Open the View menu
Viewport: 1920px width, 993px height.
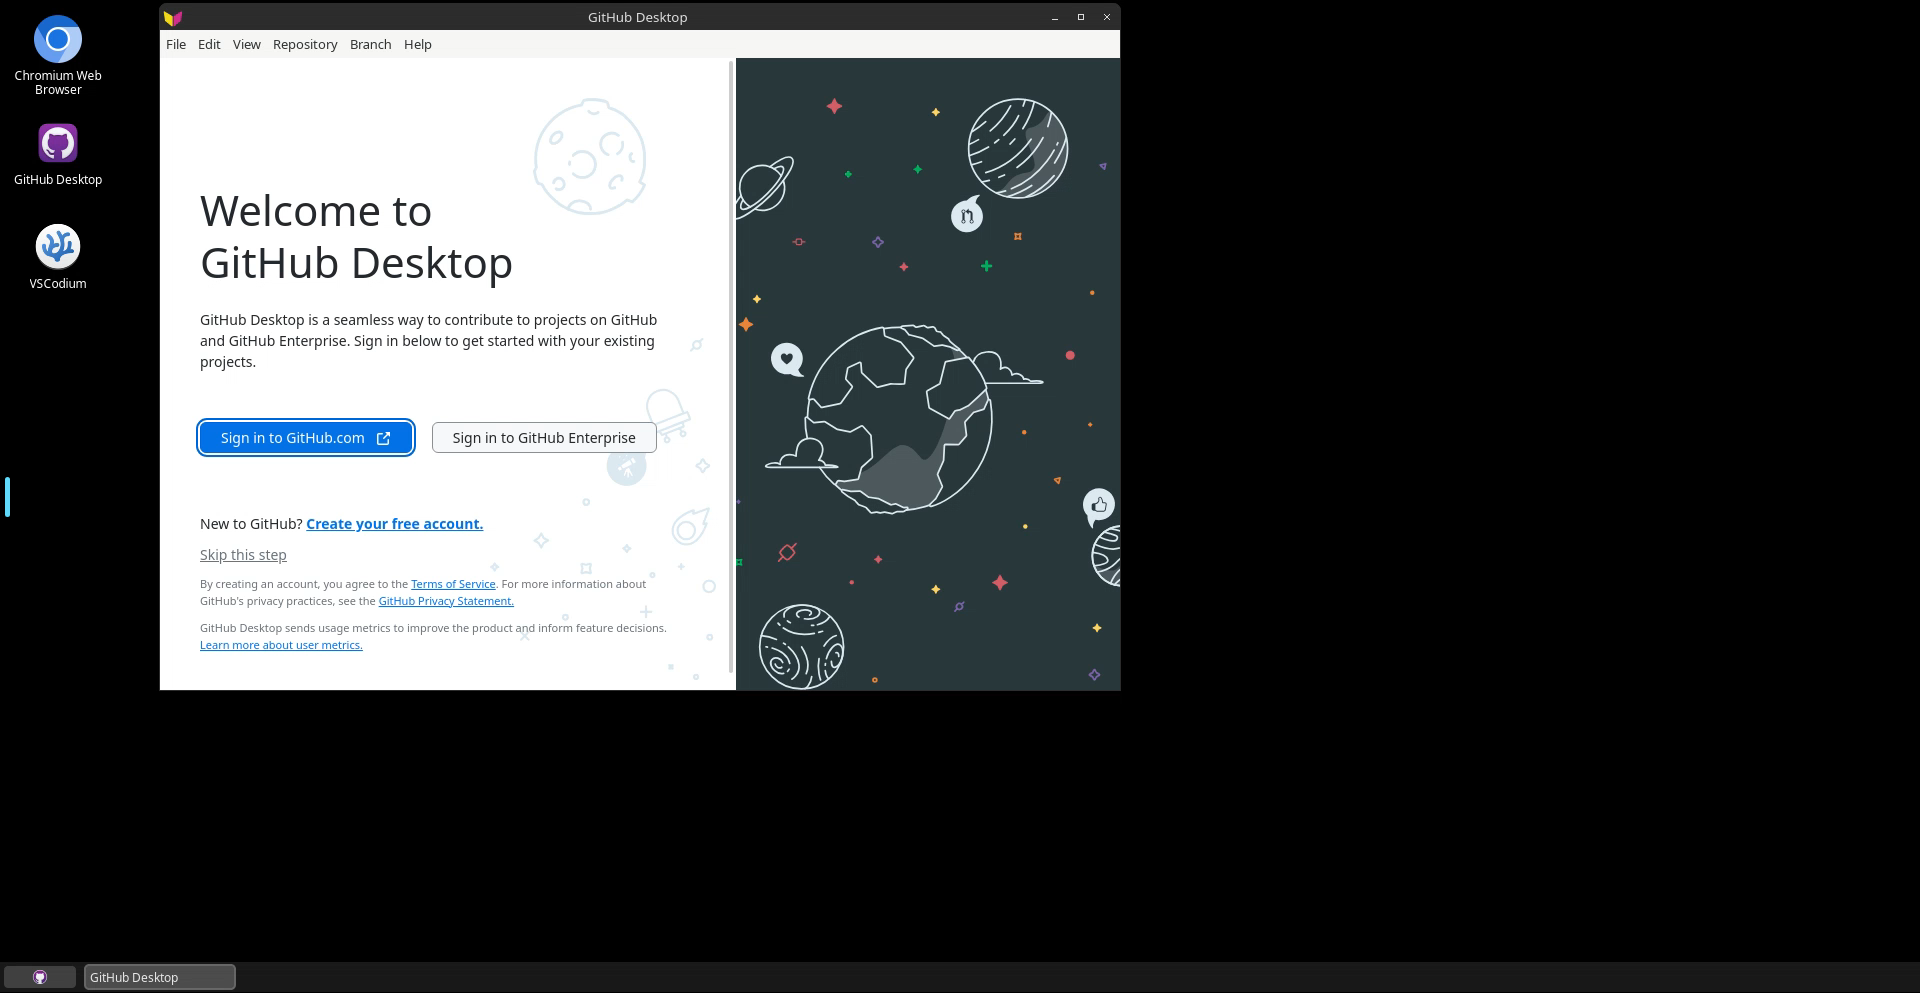click(x=246, y=44)
